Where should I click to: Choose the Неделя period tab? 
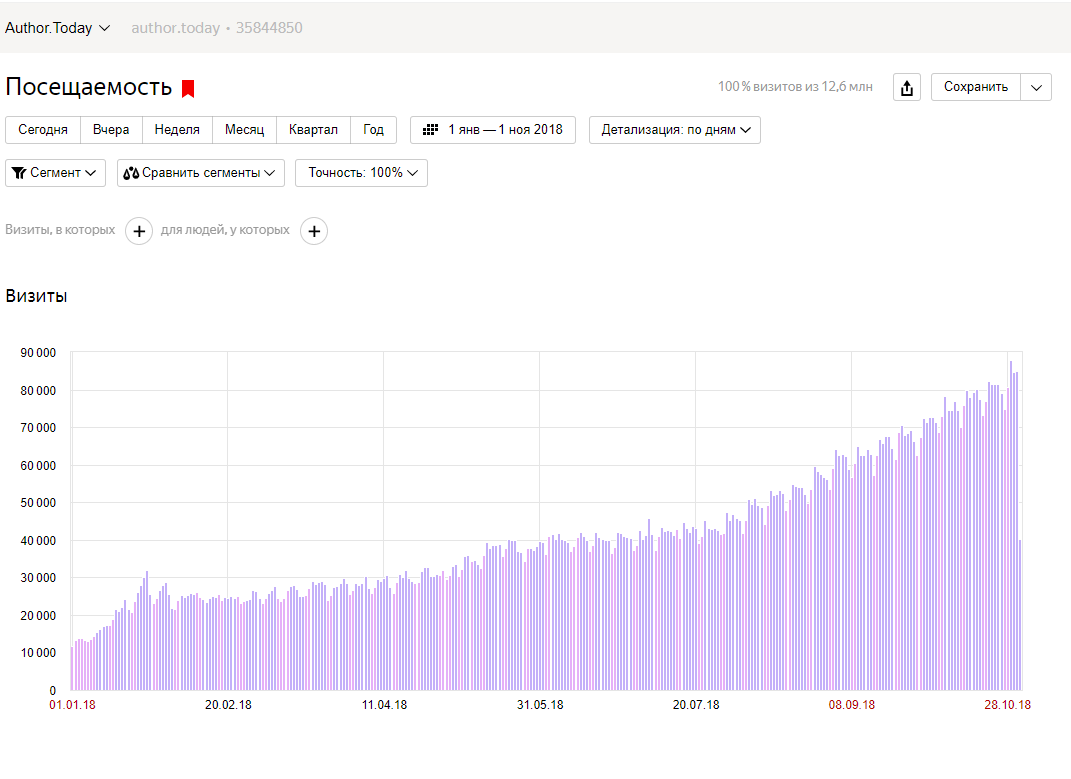(x=177, y=130)
